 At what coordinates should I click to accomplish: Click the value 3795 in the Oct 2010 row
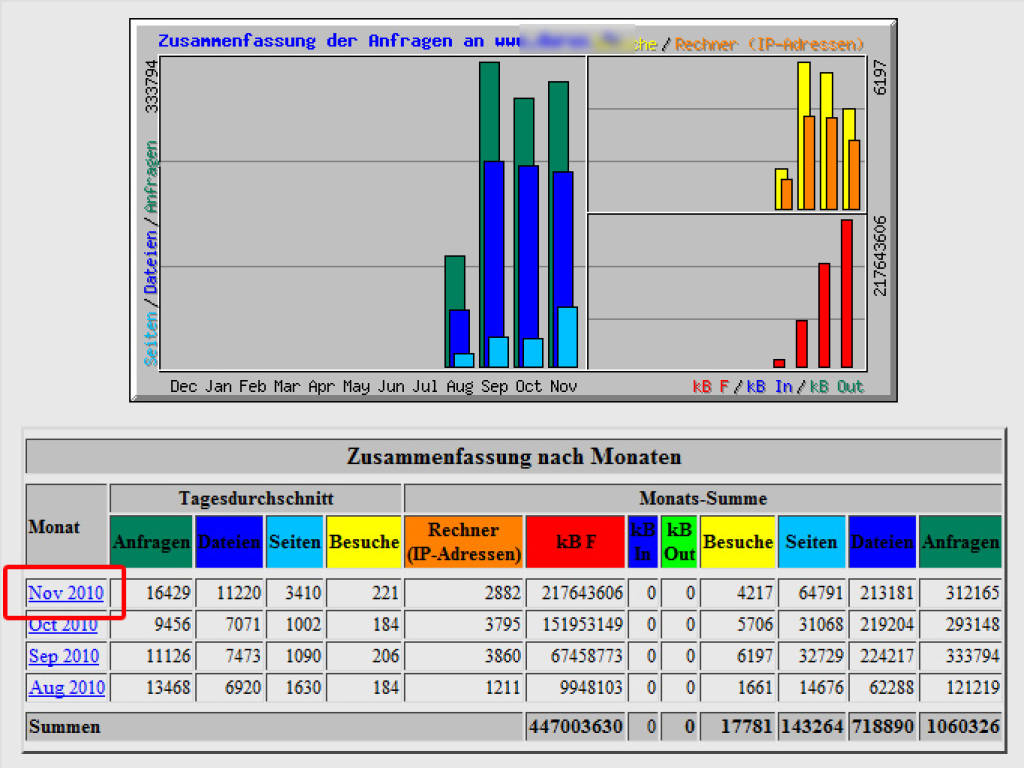tap(502, 624)
